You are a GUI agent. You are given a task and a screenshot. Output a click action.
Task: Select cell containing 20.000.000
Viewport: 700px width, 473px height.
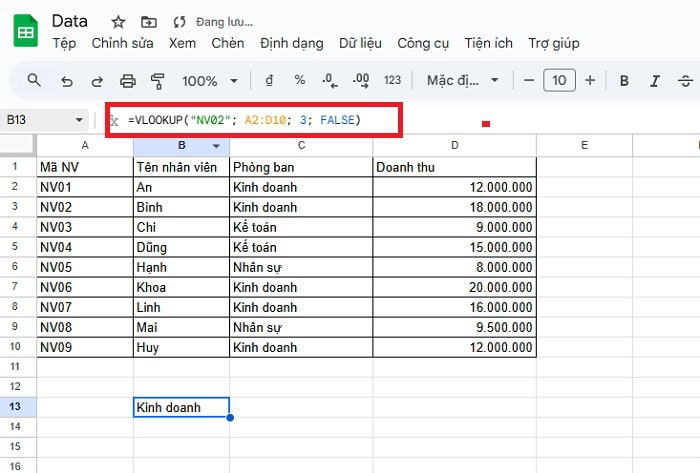[454, 287]
